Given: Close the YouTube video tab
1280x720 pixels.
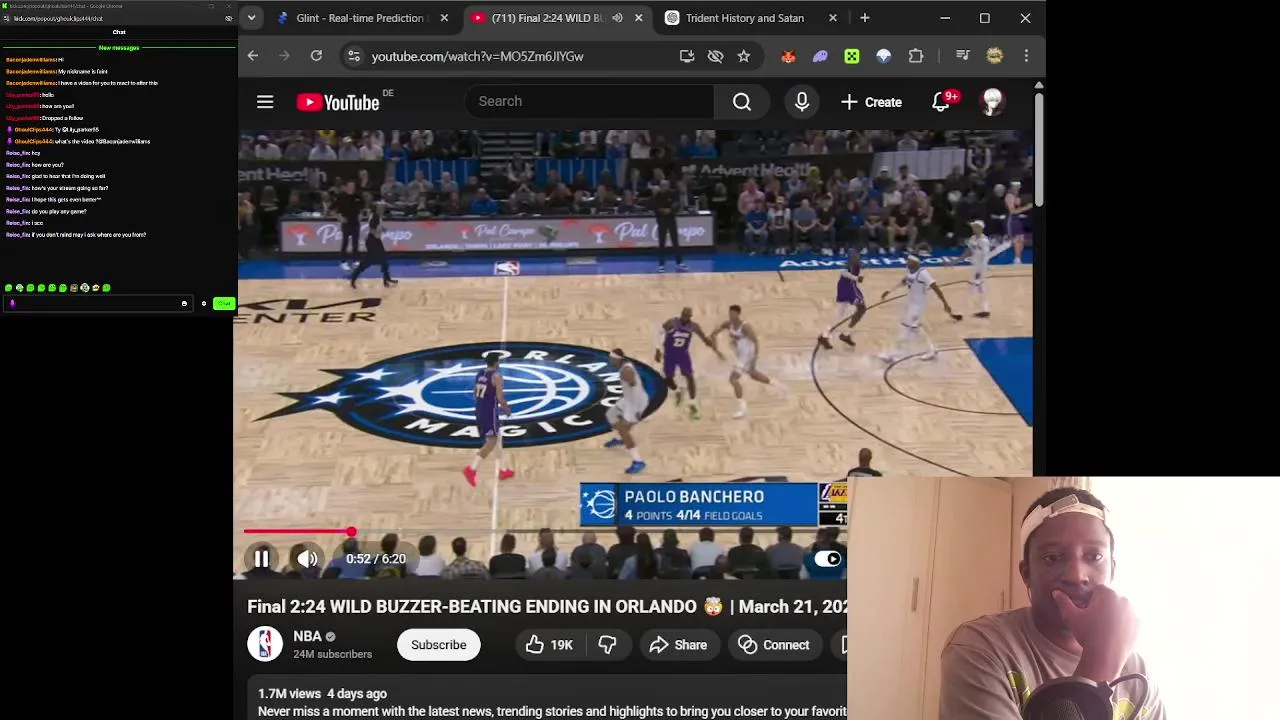Looking at the screenshot, I should 638,18.
